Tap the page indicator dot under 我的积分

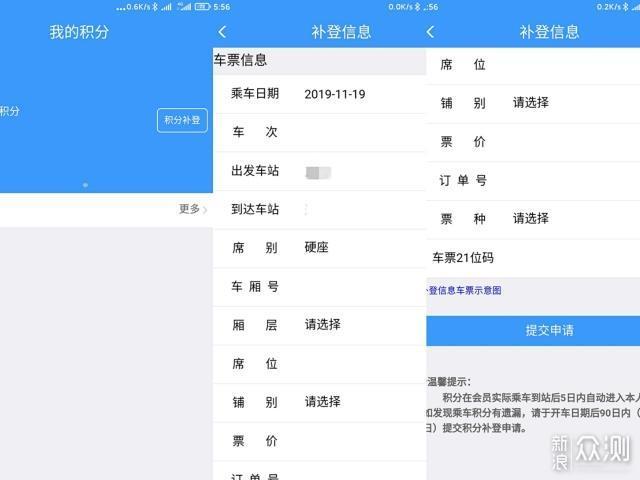point(85,185)
